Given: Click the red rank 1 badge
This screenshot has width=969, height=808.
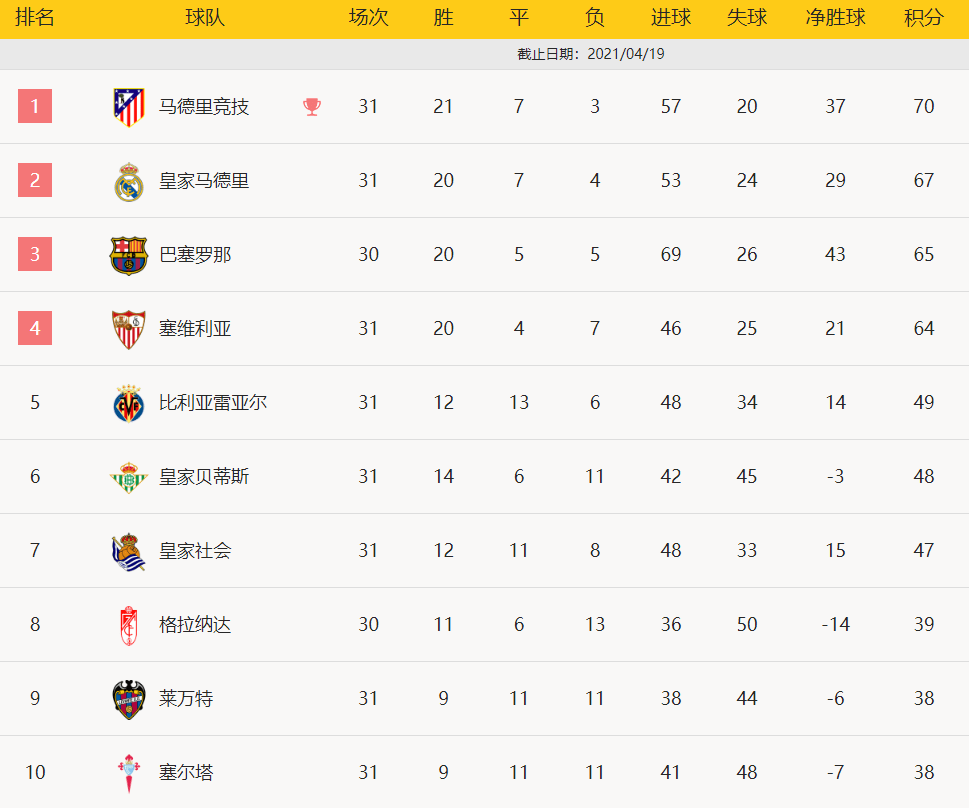Looking at the screenshot, I should (35, 106).
